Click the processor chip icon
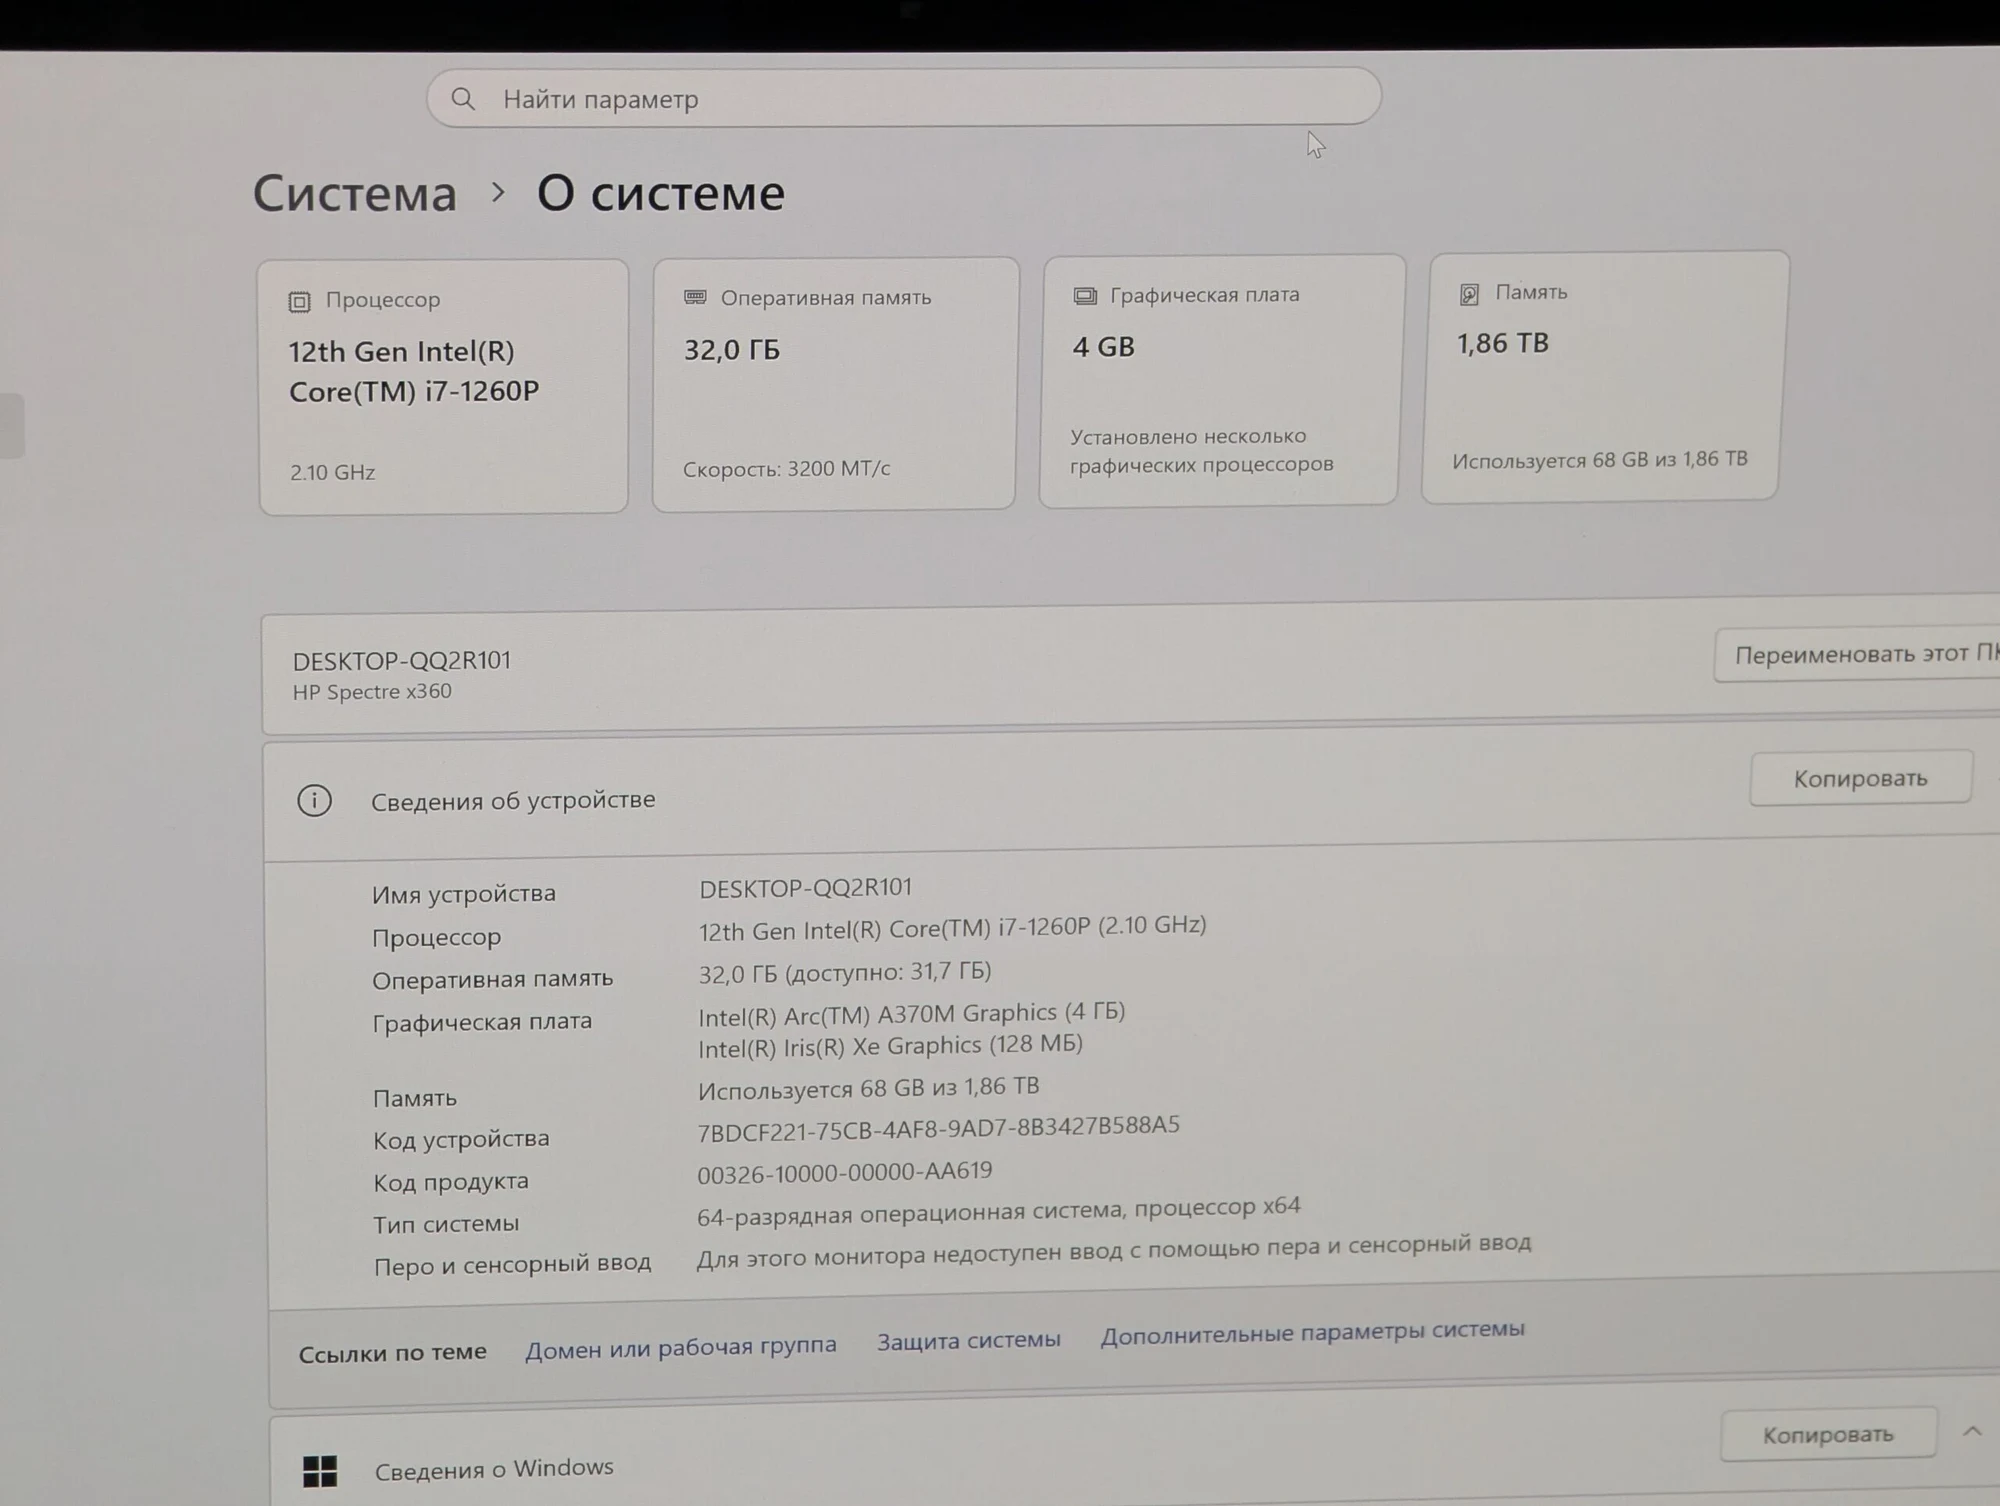 click(299, 302)
